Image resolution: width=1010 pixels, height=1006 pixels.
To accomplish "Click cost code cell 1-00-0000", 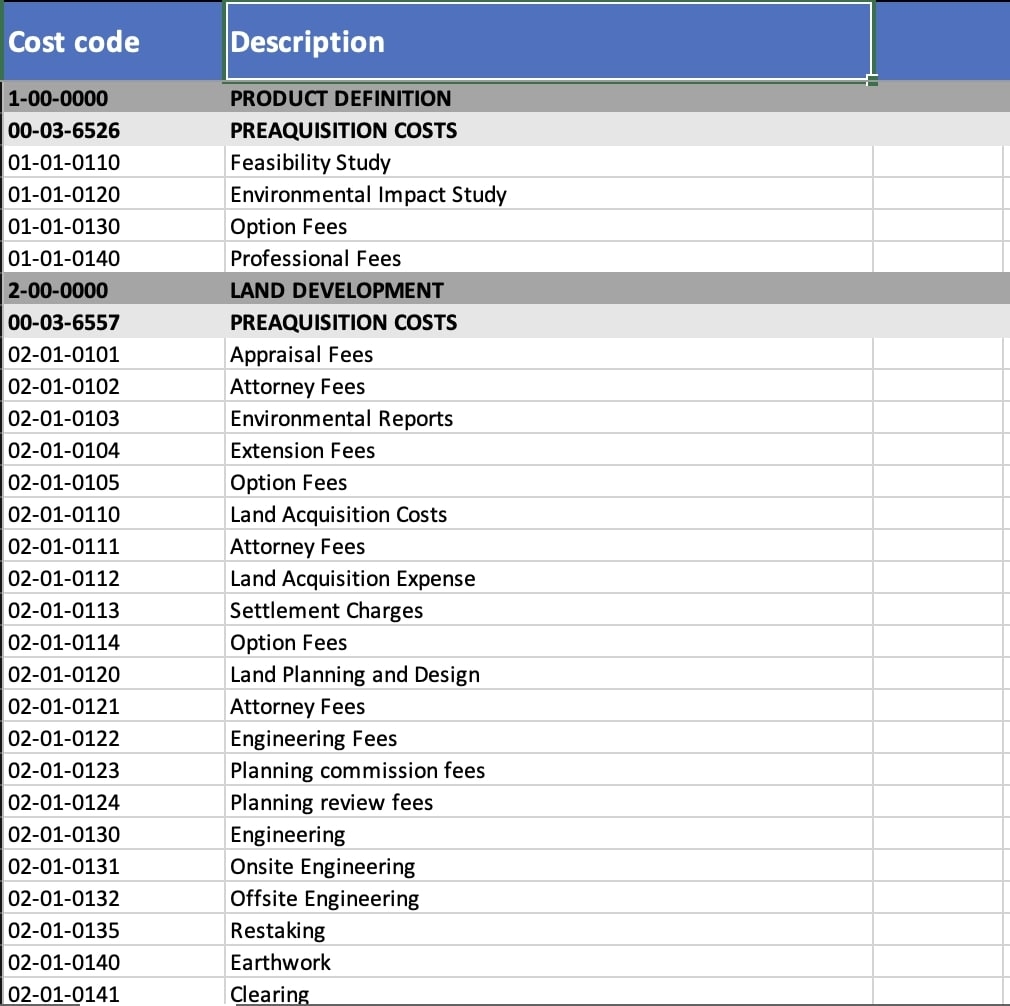I will click(x=112, y=98).
